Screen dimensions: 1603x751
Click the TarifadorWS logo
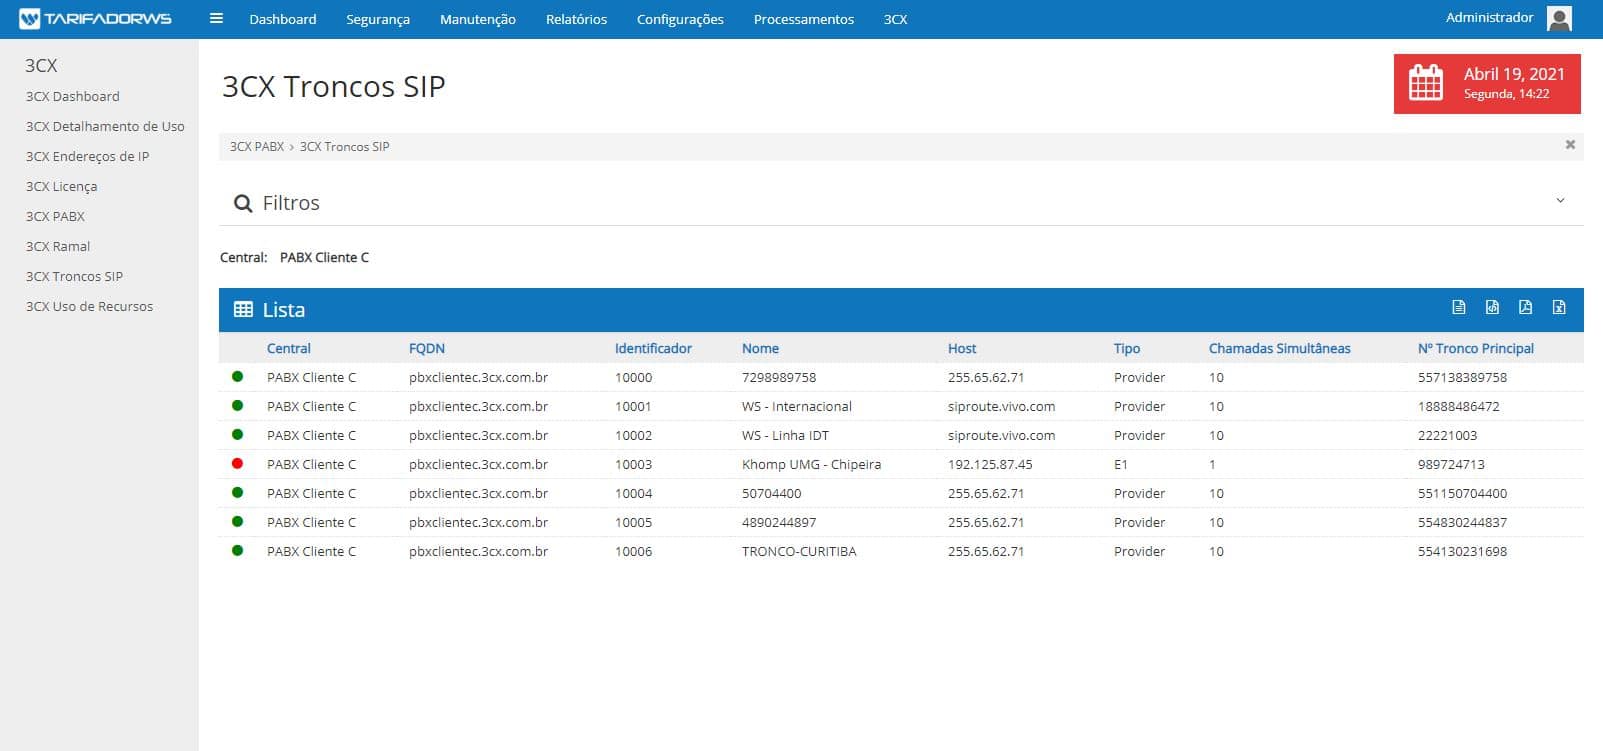[x=96, y=19]
